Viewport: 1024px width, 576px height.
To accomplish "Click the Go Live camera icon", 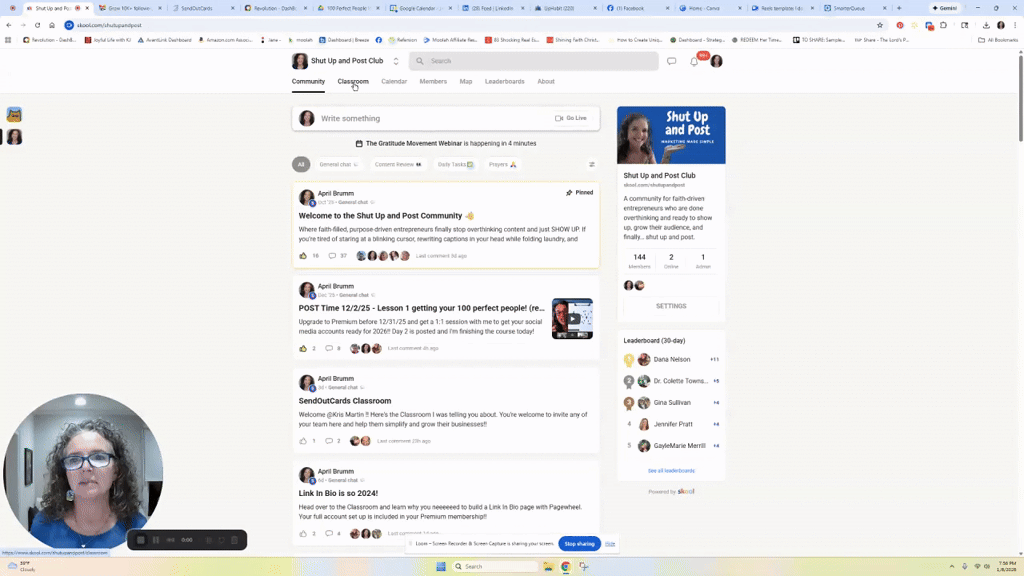I will pyautogui.click(x=559, y=118).
